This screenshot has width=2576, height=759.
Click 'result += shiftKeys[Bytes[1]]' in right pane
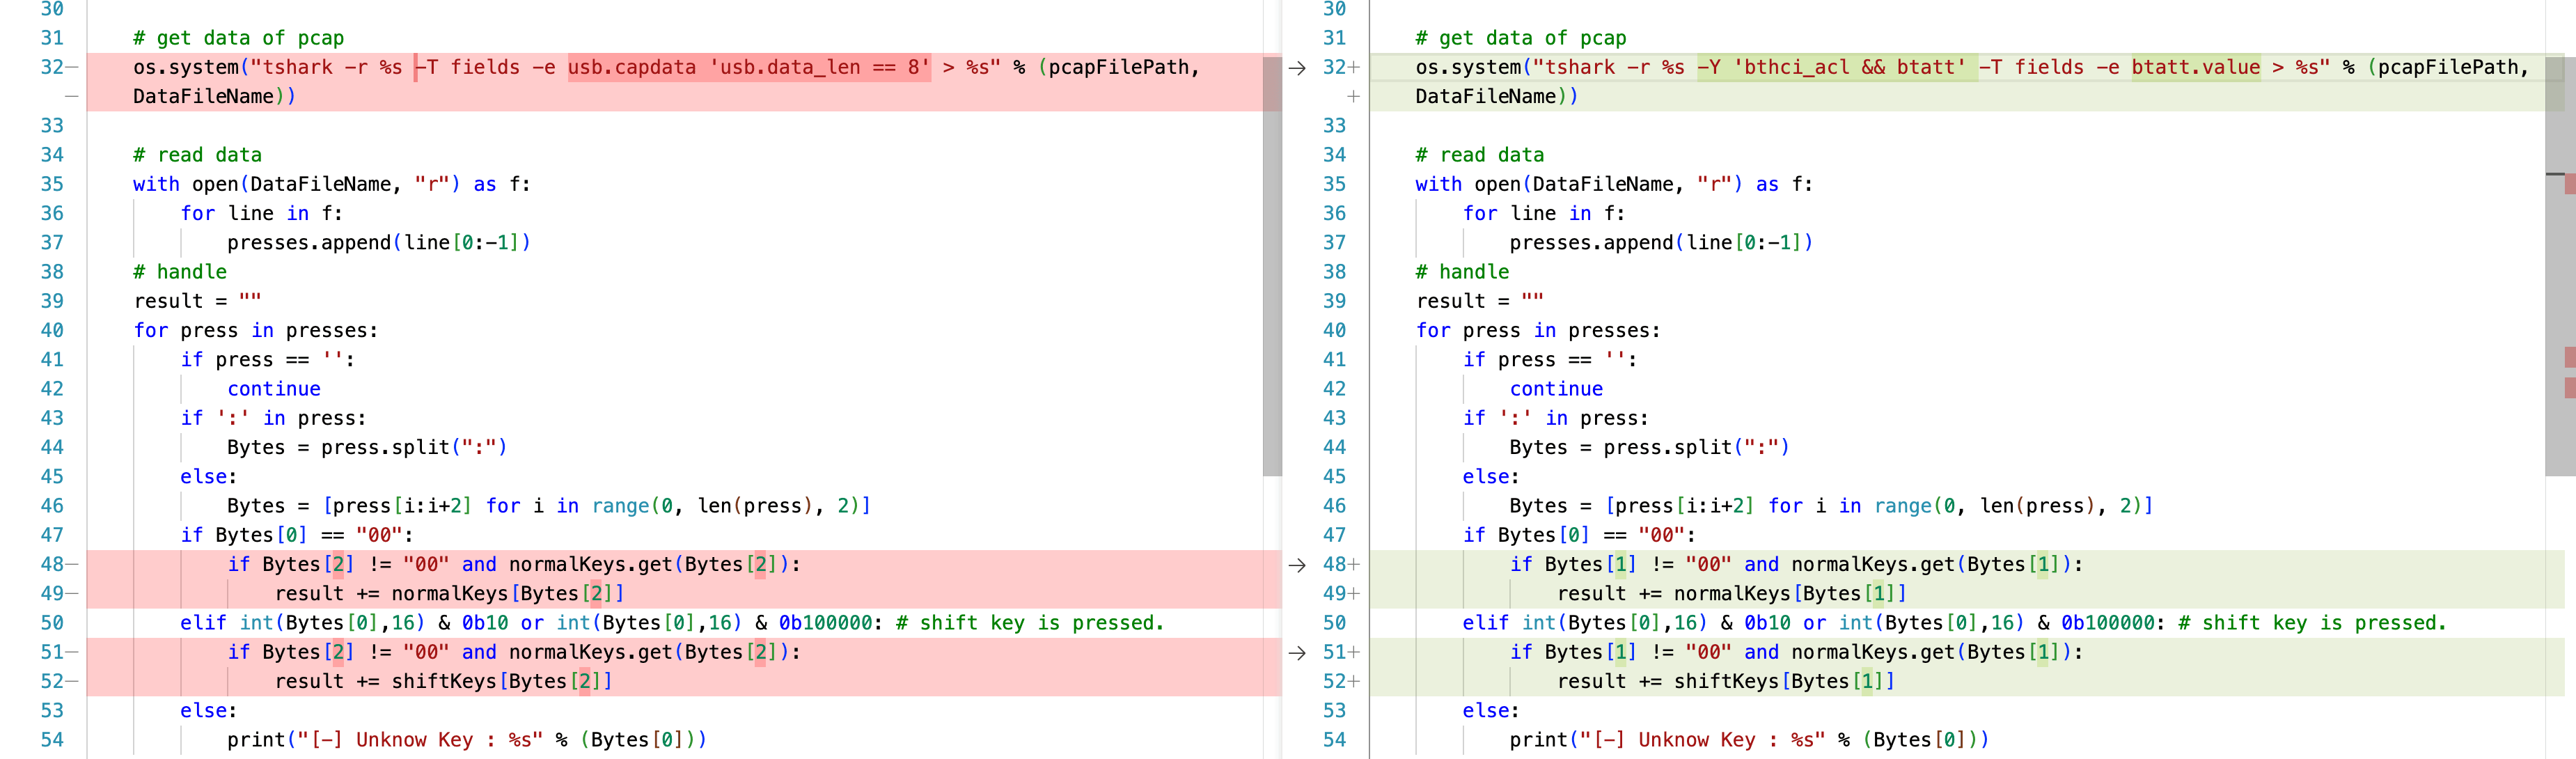1726,682
